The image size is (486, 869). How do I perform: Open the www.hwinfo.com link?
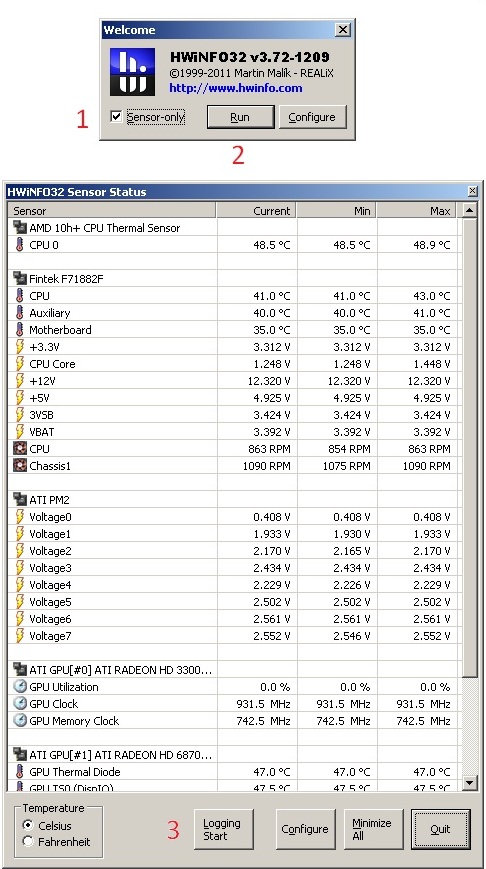(236, 88)
